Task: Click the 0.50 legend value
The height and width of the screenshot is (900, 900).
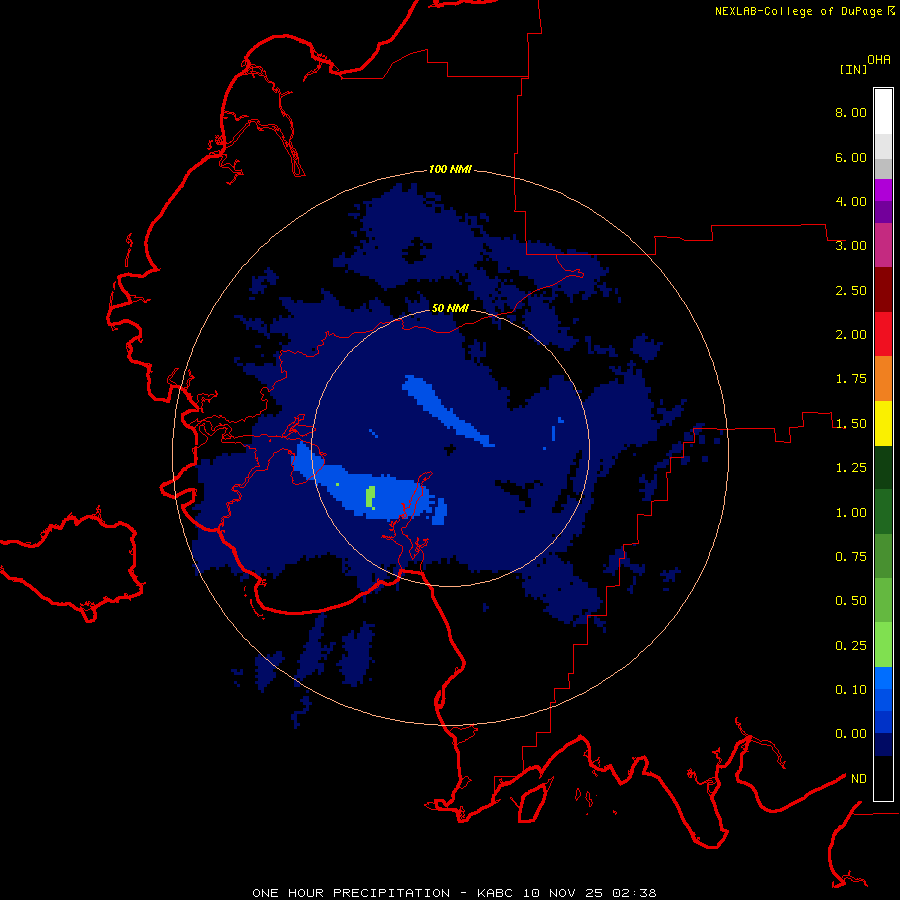Action: pyautogui.click(x=851, y=601)
